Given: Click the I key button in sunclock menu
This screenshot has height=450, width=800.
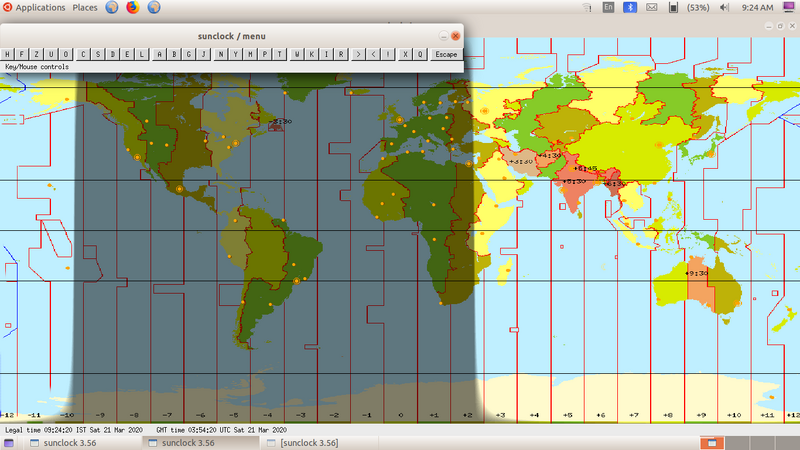Looking at the screenshot, I should (327, 54).
